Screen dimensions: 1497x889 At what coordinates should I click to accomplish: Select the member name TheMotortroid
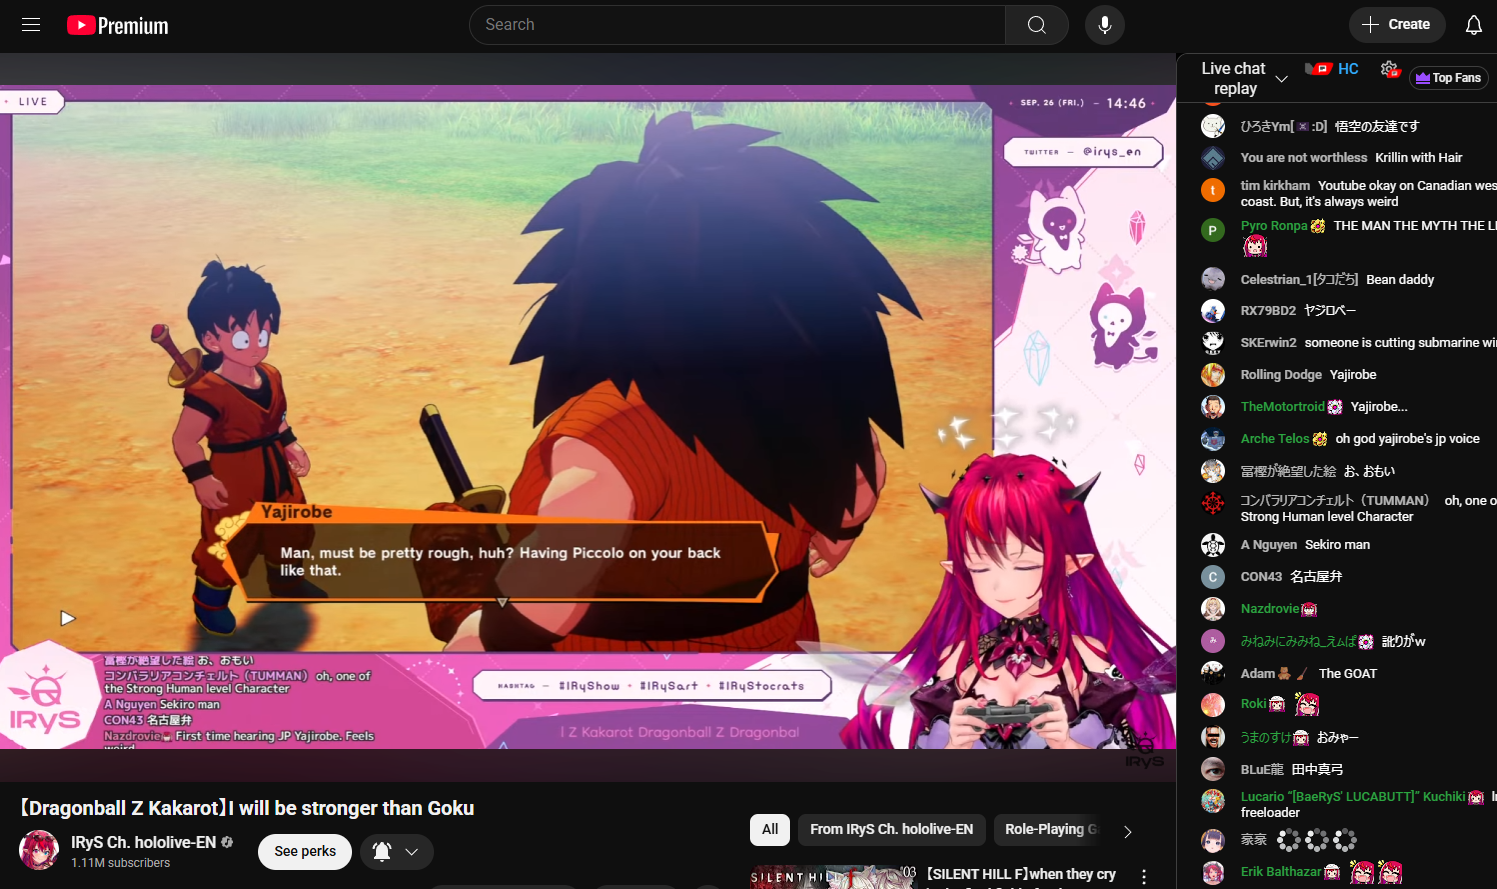1283,407
